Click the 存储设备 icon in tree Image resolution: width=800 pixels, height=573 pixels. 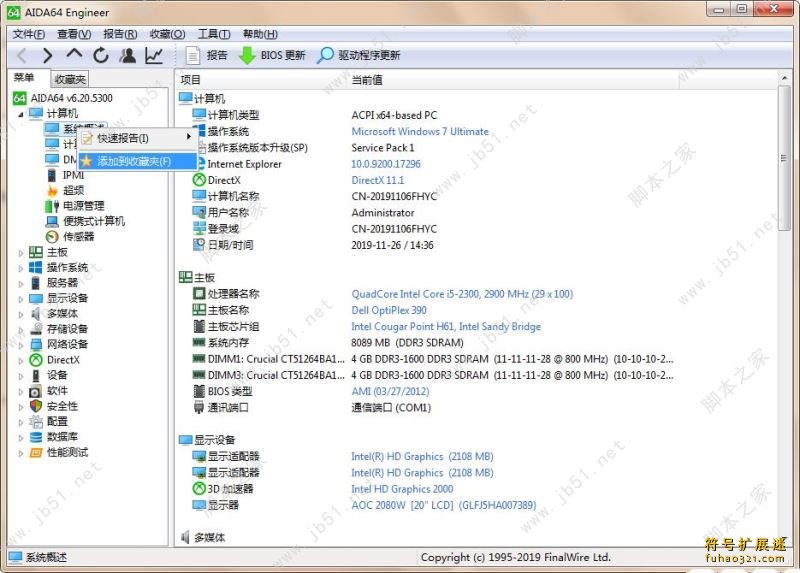(36, 329)
